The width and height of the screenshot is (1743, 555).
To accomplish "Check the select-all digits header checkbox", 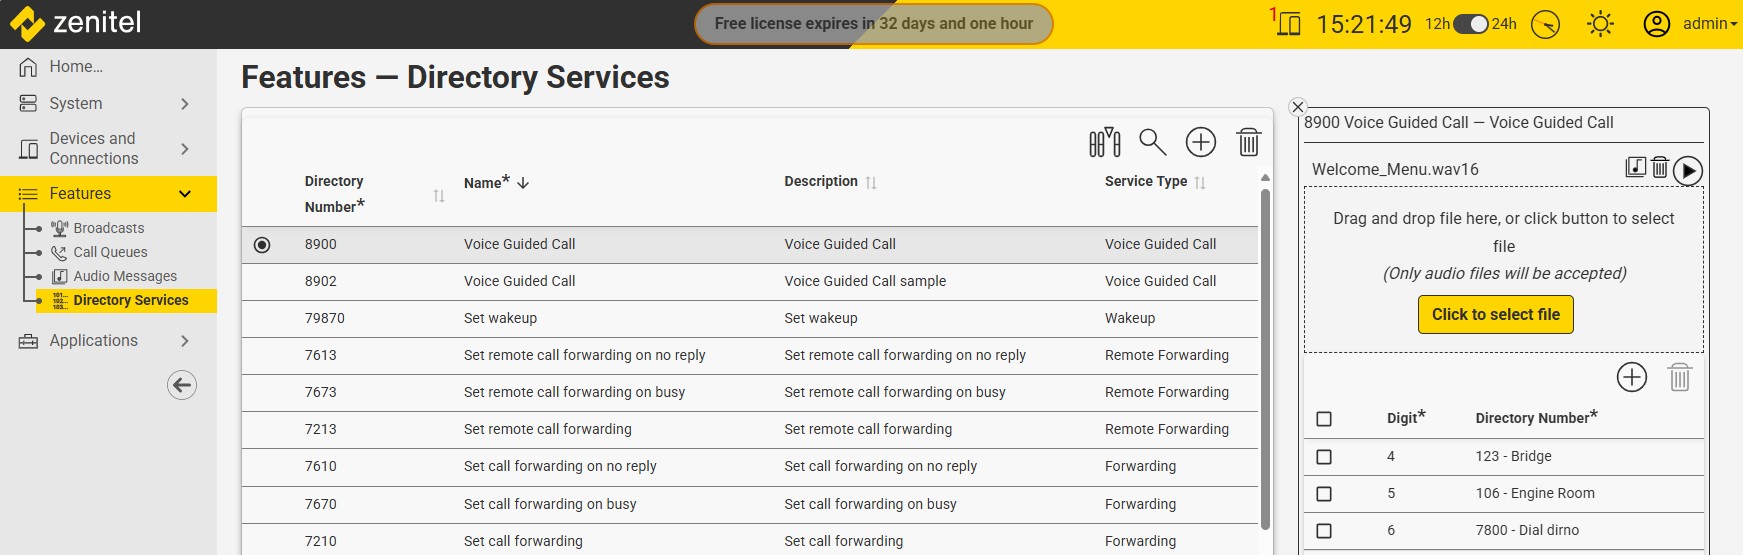I will pos(1324,419).
